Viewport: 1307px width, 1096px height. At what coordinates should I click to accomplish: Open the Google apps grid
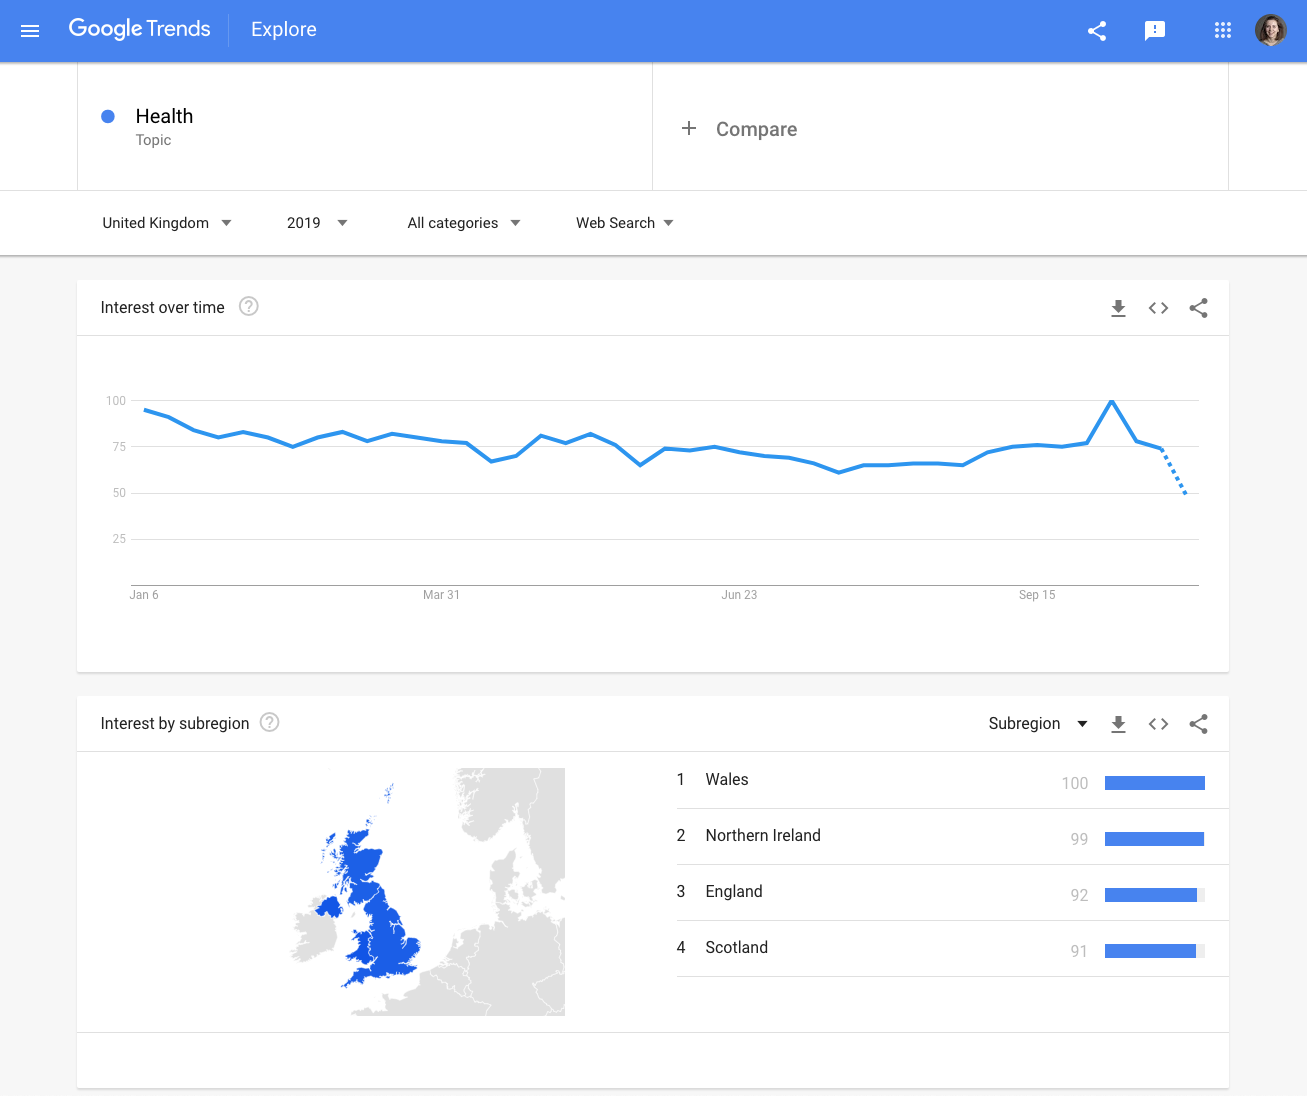[1222, 30]
